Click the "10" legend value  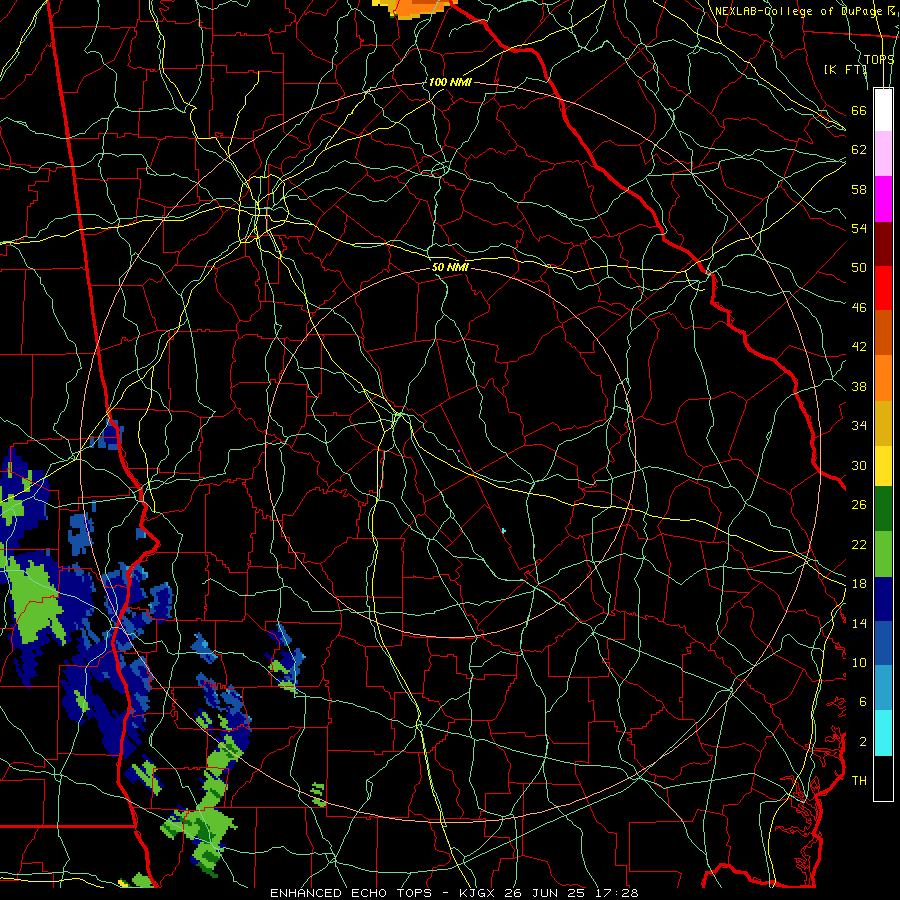click(859, 663)
